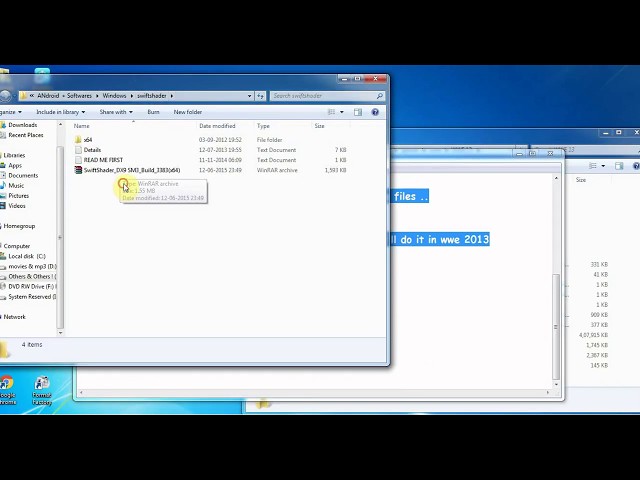Click Windows in the address breadcrumb
Screen dimensions: 640x480
pyautogui.click(x=114, y=96)
